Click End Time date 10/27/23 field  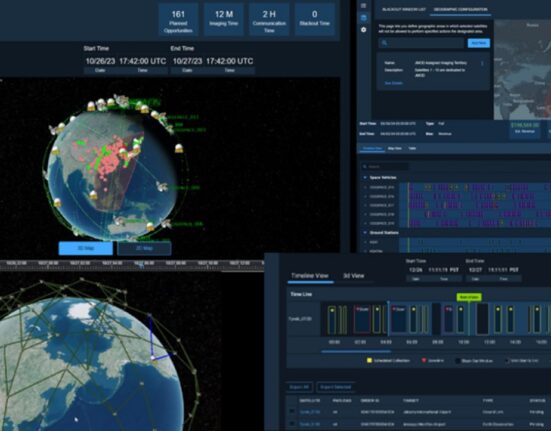(187, 61)
